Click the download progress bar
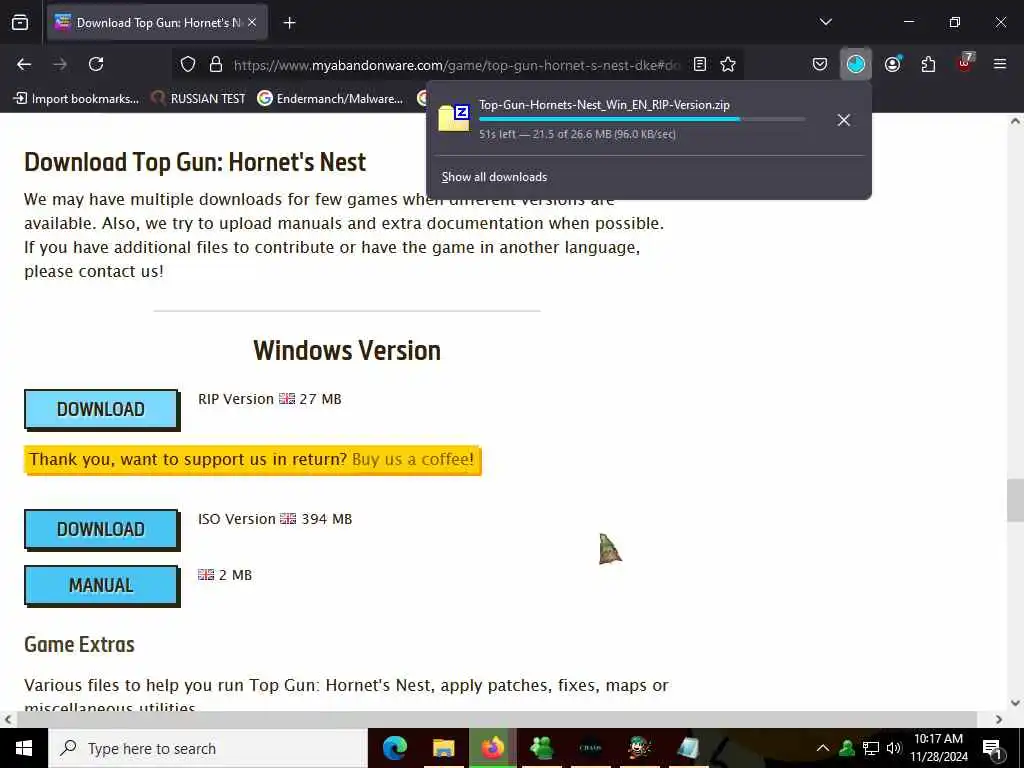The width and height of the screenshot is (1024, 768). pyautogui.click(x=642, y=120)
